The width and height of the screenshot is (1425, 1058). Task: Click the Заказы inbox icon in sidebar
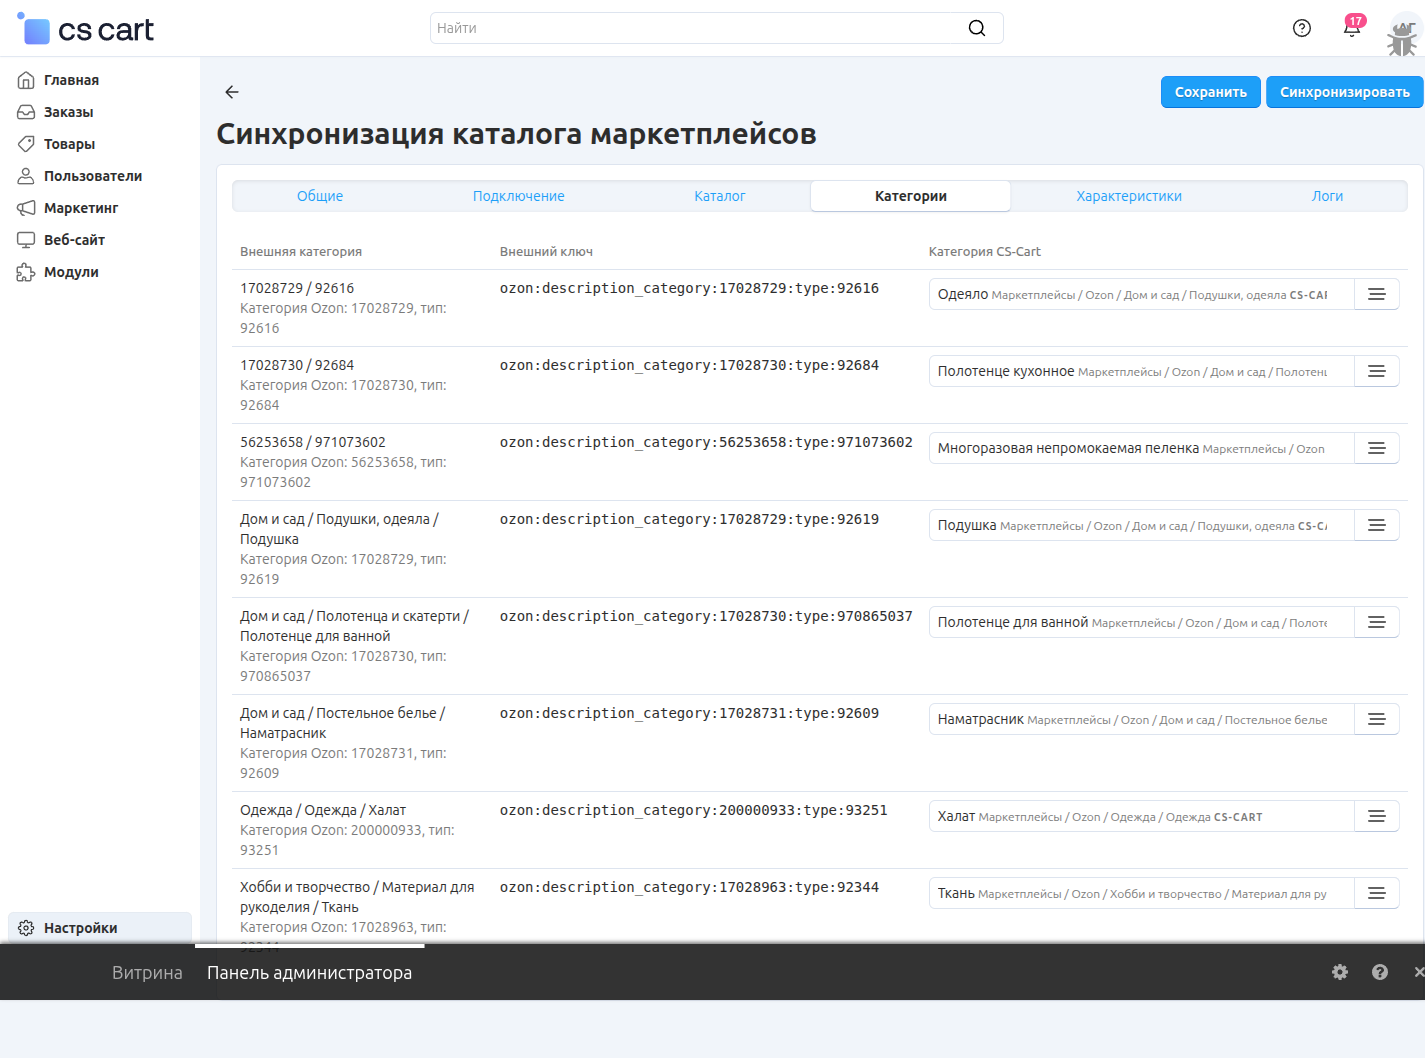pos(26,112)
